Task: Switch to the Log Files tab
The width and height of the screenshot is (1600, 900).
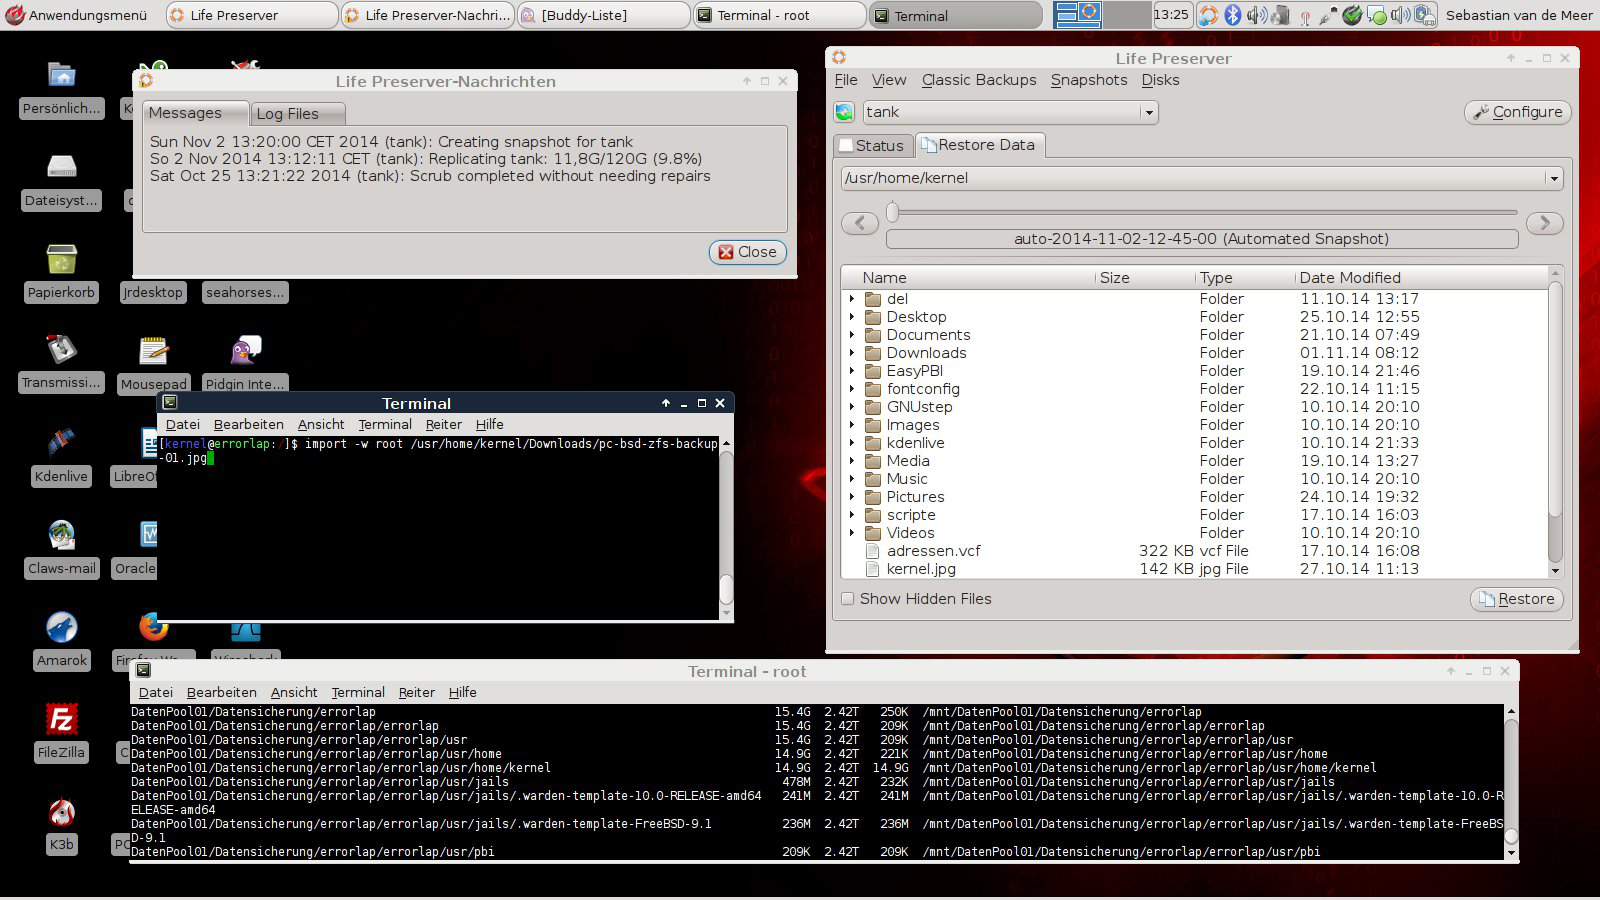Action: [297, 114]
